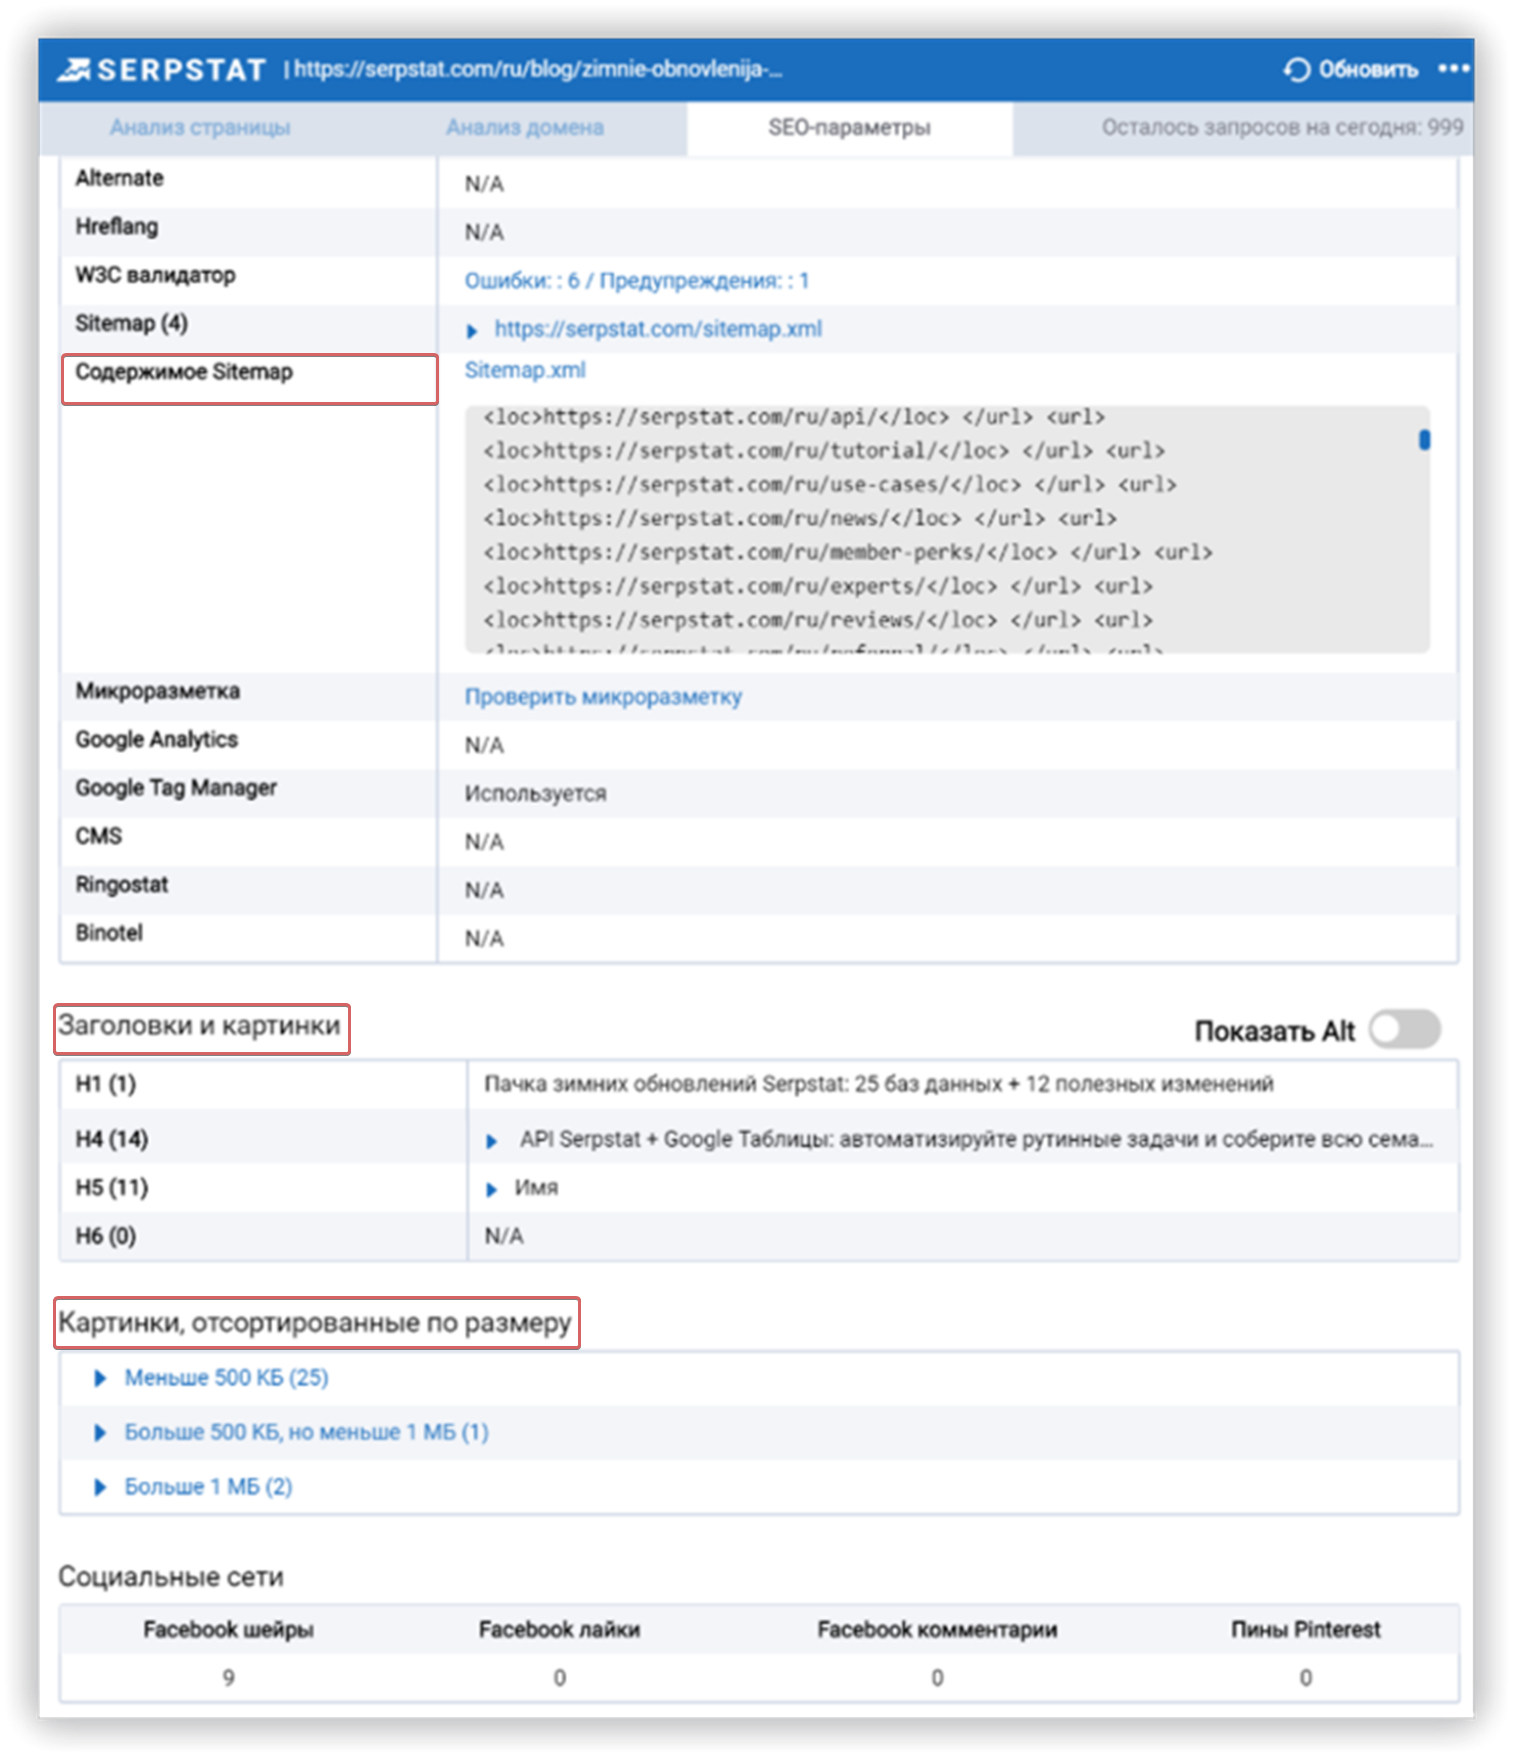Image resolution: width=1513 pixels, height=1757 pixels.
Task: Click the Ringostat row label
Action: pyautogui.click(x=122, y=885)
